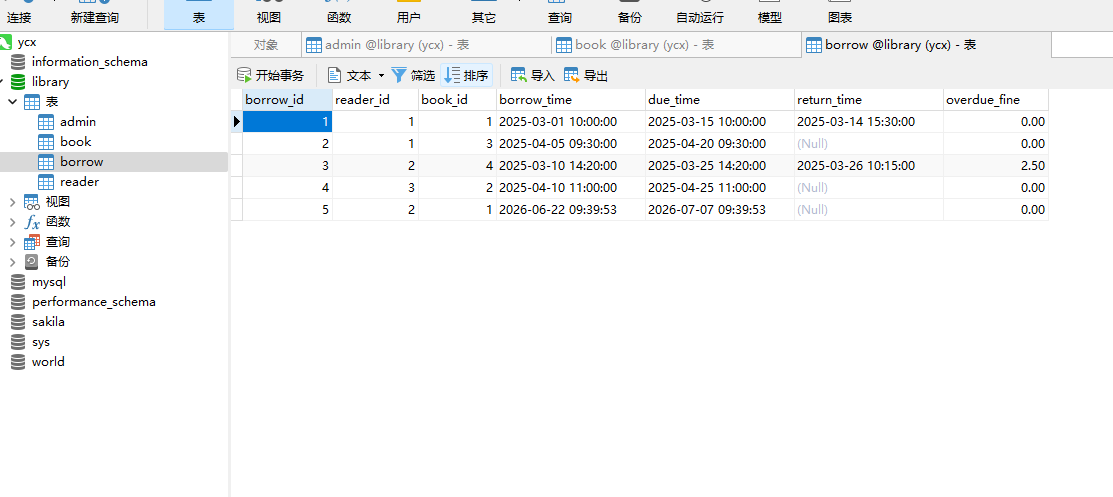Select due_time 2026-07-07 09:39:53 cell
Screen dimensions: 1113x497
click(x=720, y=210)
